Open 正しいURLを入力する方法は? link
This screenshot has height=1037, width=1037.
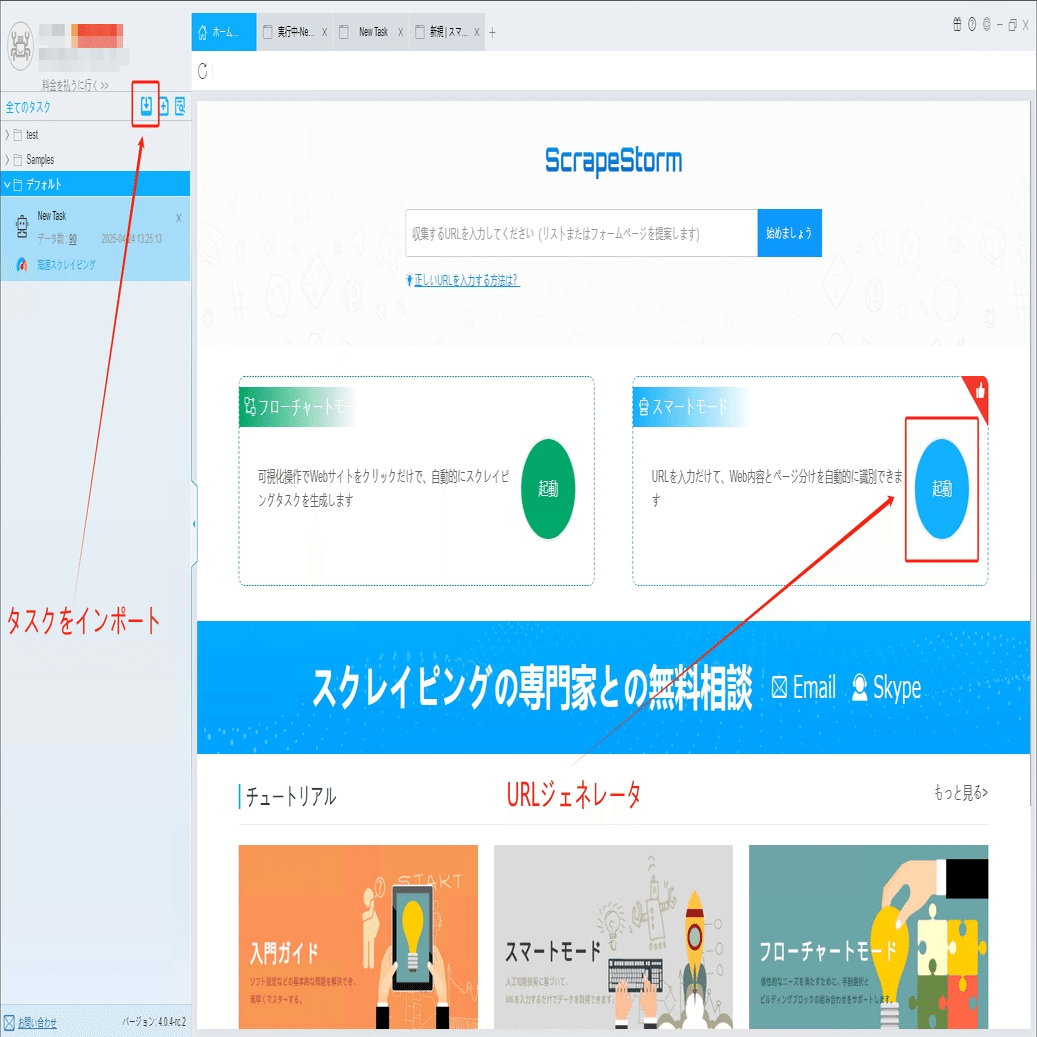point(466,280)
